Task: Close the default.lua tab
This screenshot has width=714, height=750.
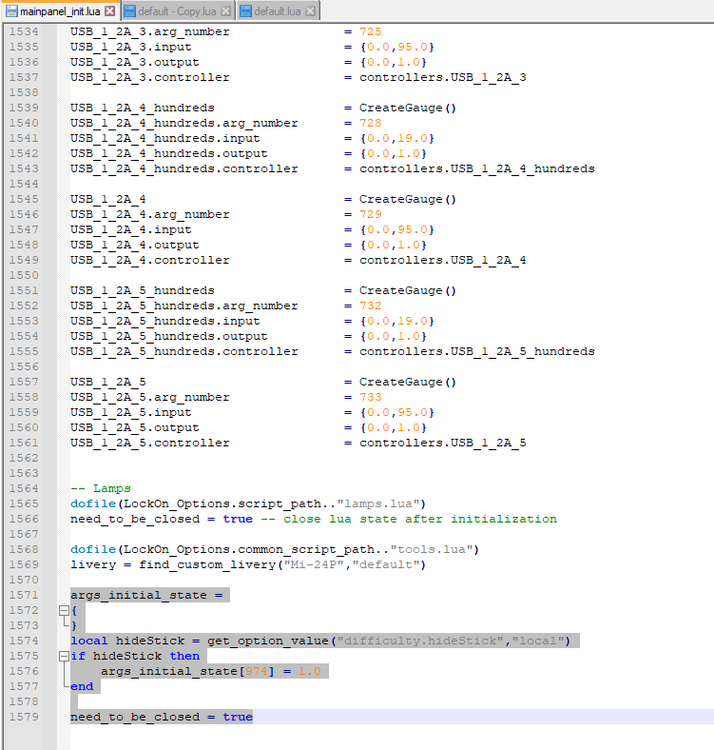Action: (310, 11)
